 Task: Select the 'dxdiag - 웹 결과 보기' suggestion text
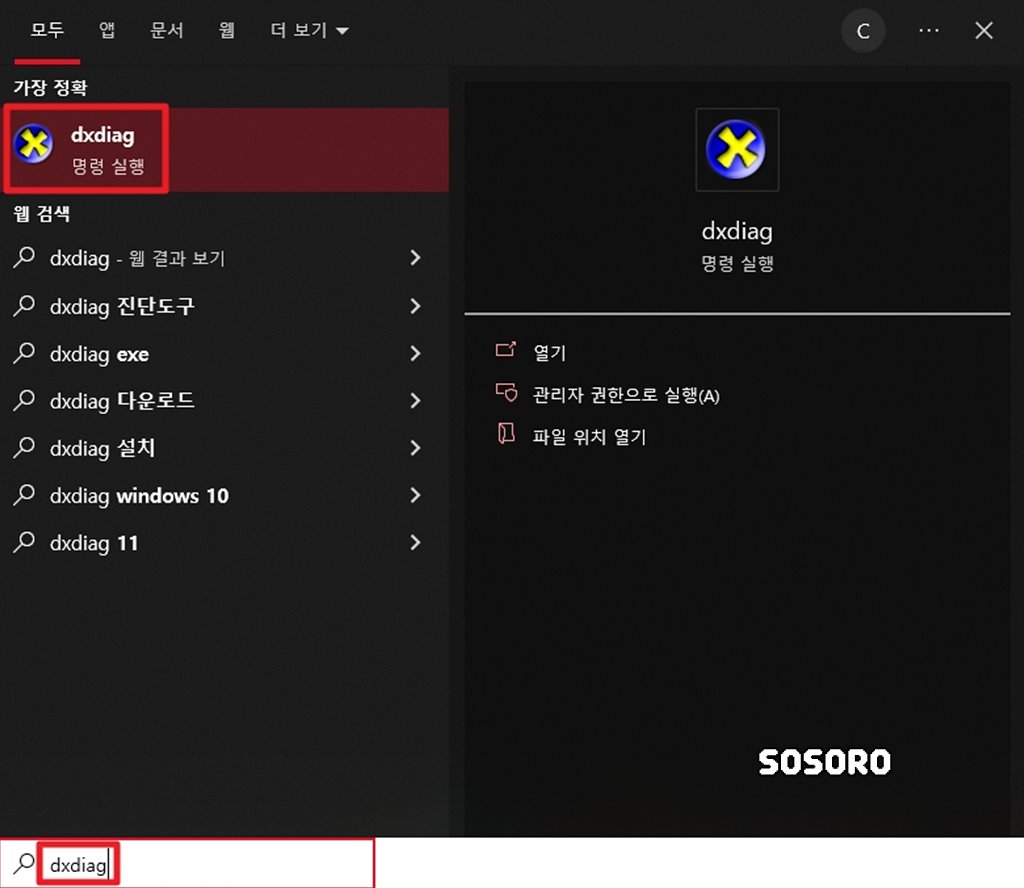137,259
